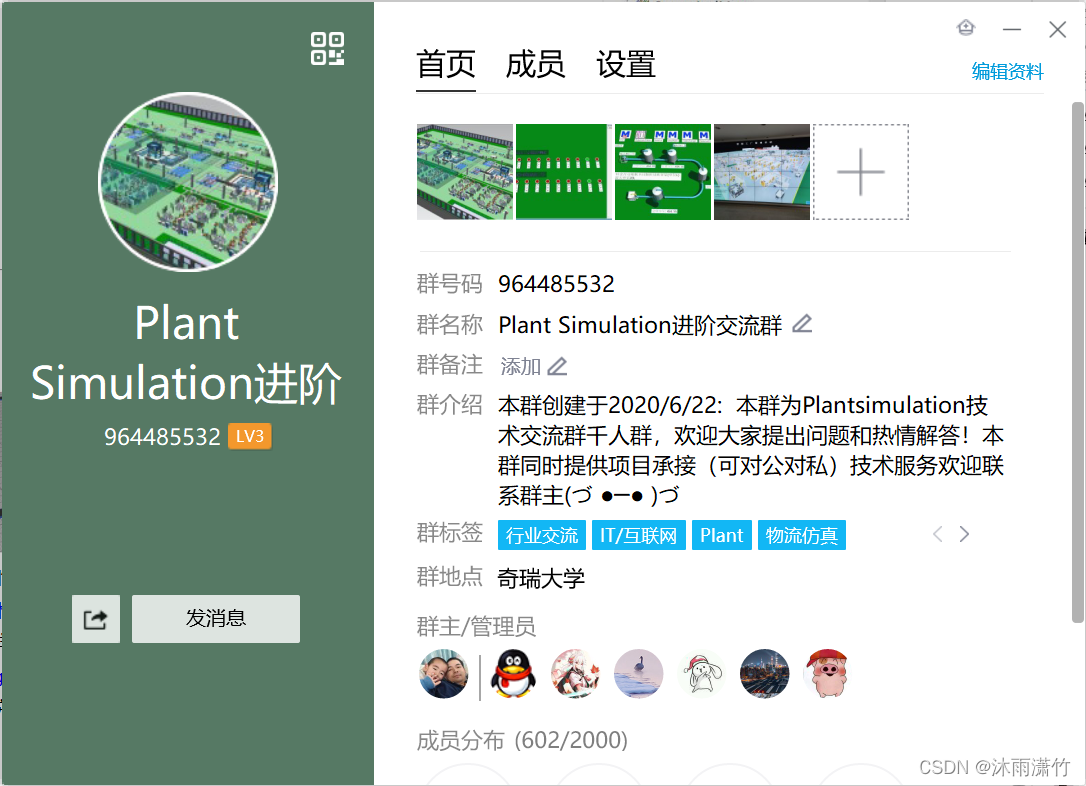Select the 物流仿真 tag

pyautogui.click(x=802, y=535)
